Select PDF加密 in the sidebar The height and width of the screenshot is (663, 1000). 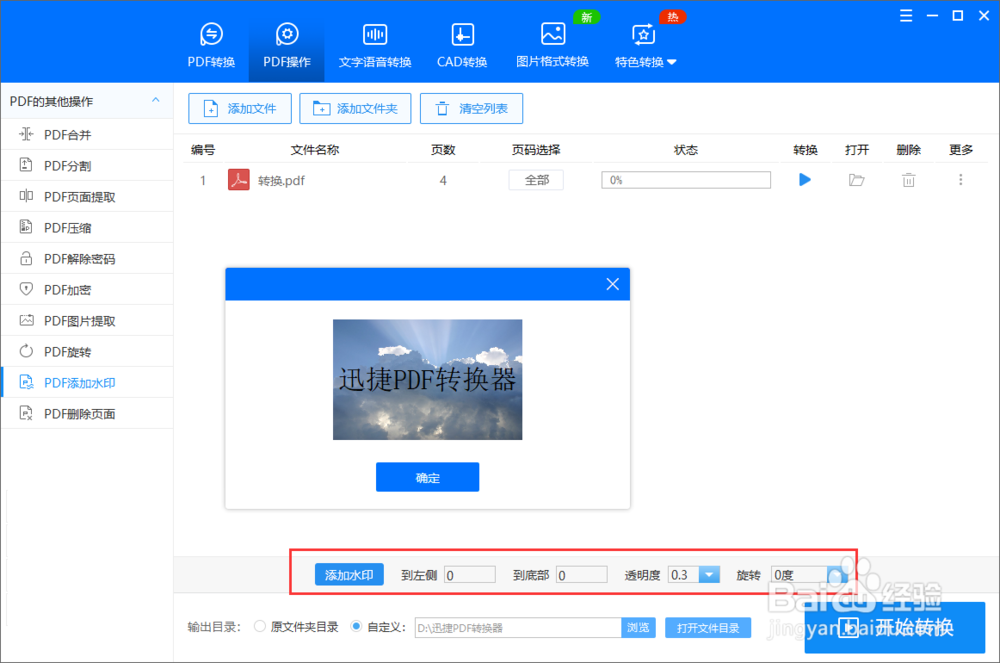[x=87, y=290]
